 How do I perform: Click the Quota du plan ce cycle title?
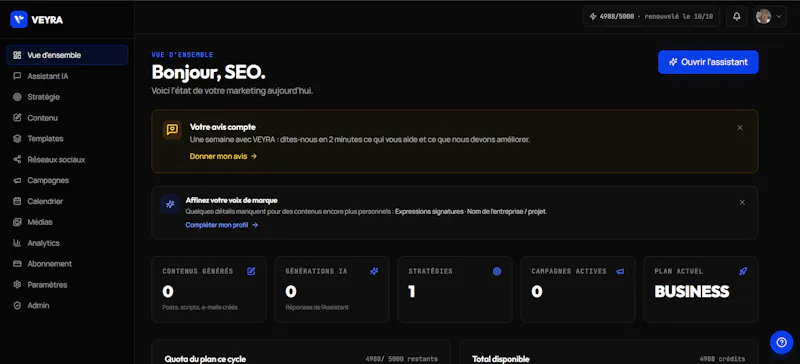click(205, 359)
